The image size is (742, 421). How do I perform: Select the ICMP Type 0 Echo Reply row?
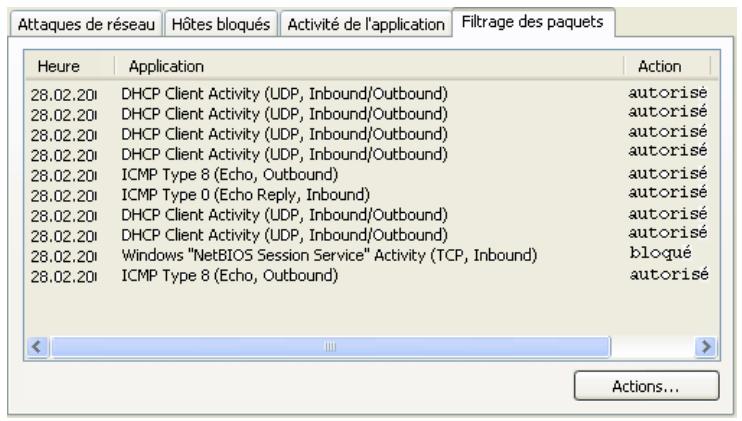(246, 193)
